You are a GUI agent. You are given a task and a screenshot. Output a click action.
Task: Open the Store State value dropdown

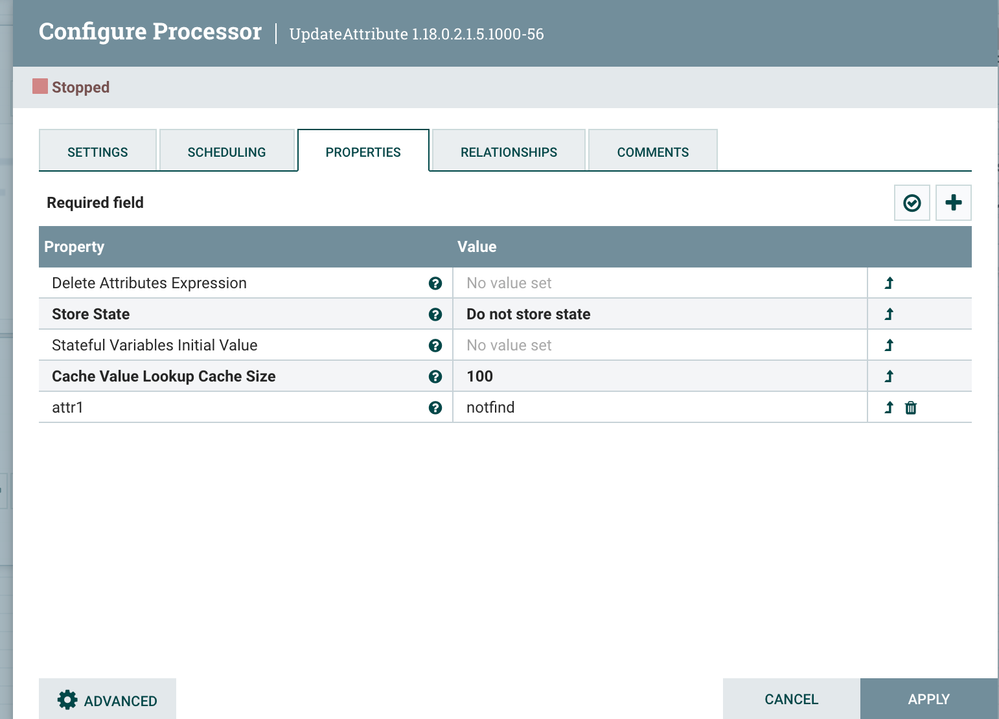pyautogui.click(x=658, y=315)
